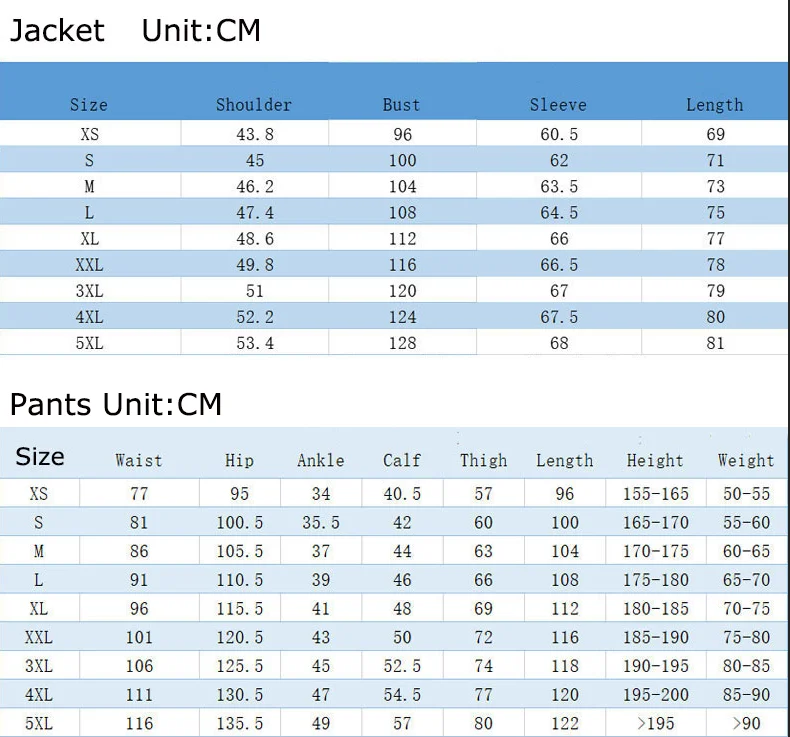Screen dimensions: 790x737
Task: Click the Ankle column header
Action: pos(321,460)
